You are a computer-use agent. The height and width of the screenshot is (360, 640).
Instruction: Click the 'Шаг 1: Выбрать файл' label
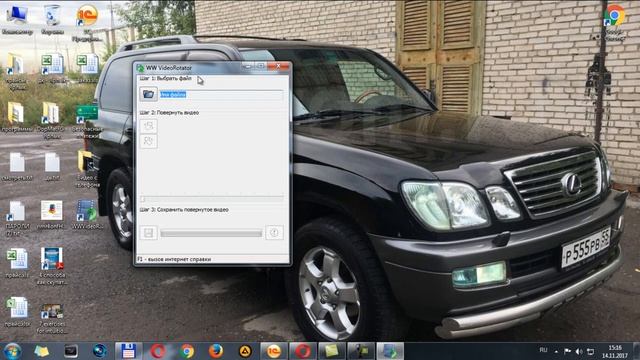point(166,78)
